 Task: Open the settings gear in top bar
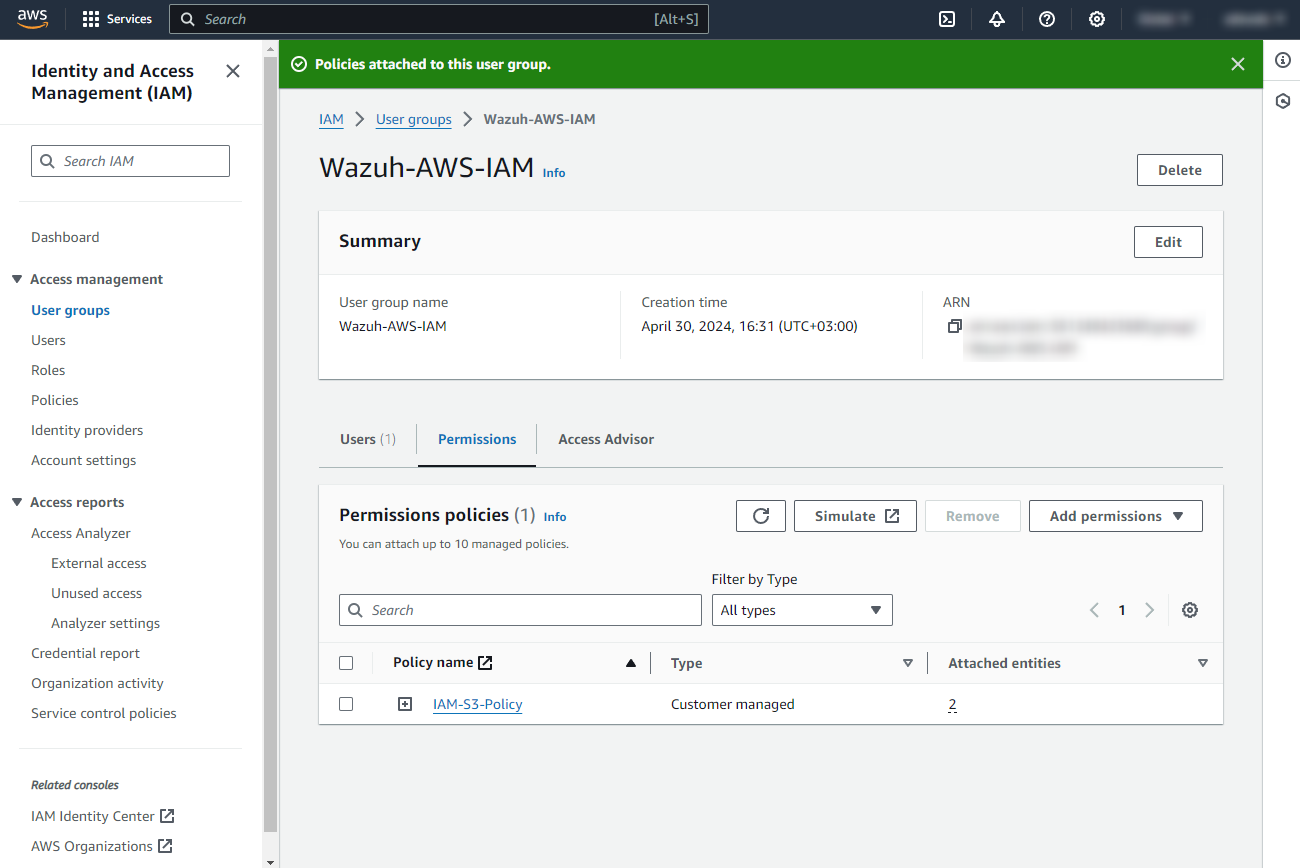(1097, 19)
